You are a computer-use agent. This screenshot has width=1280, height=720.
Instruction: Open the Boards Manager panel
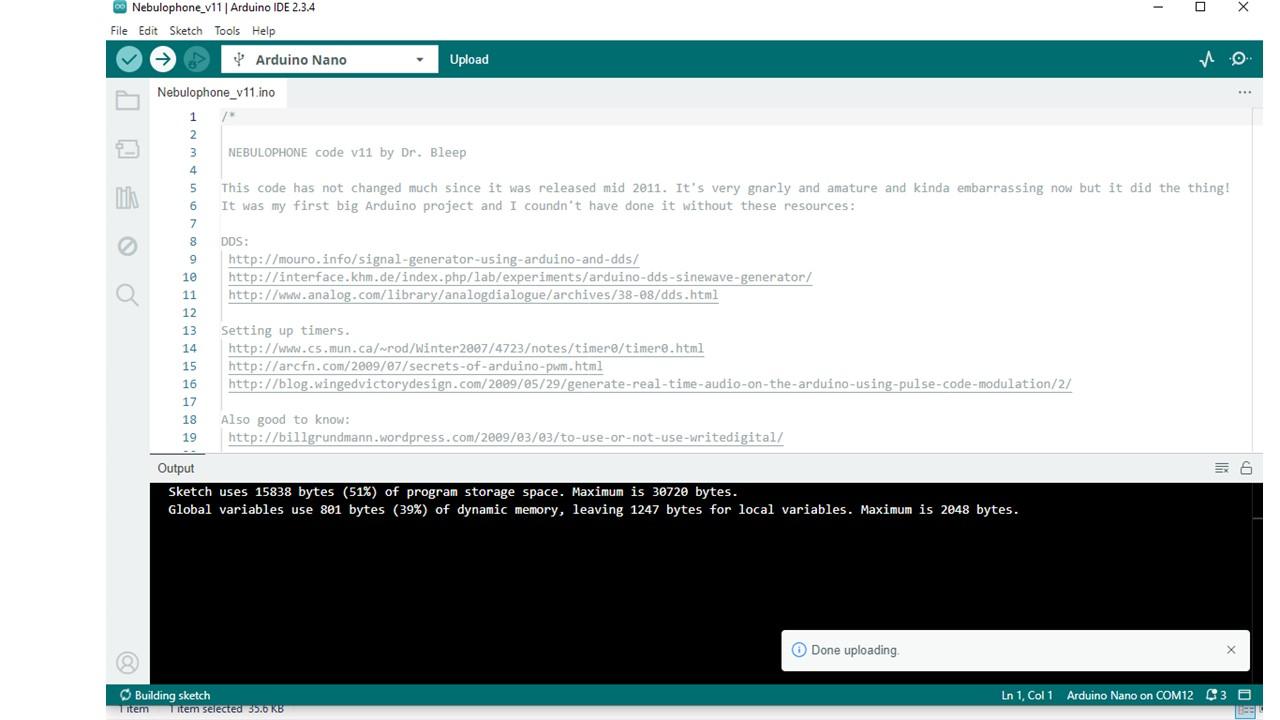pos(127,149)
